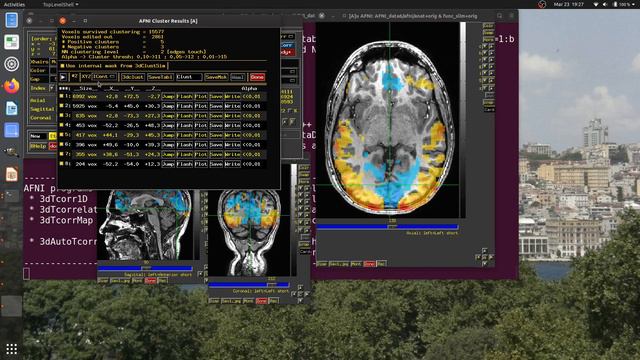Viewport: 640px width, 360px height.
Task: Toggle the checkbox for cluster 8
Action: point(62,164)
